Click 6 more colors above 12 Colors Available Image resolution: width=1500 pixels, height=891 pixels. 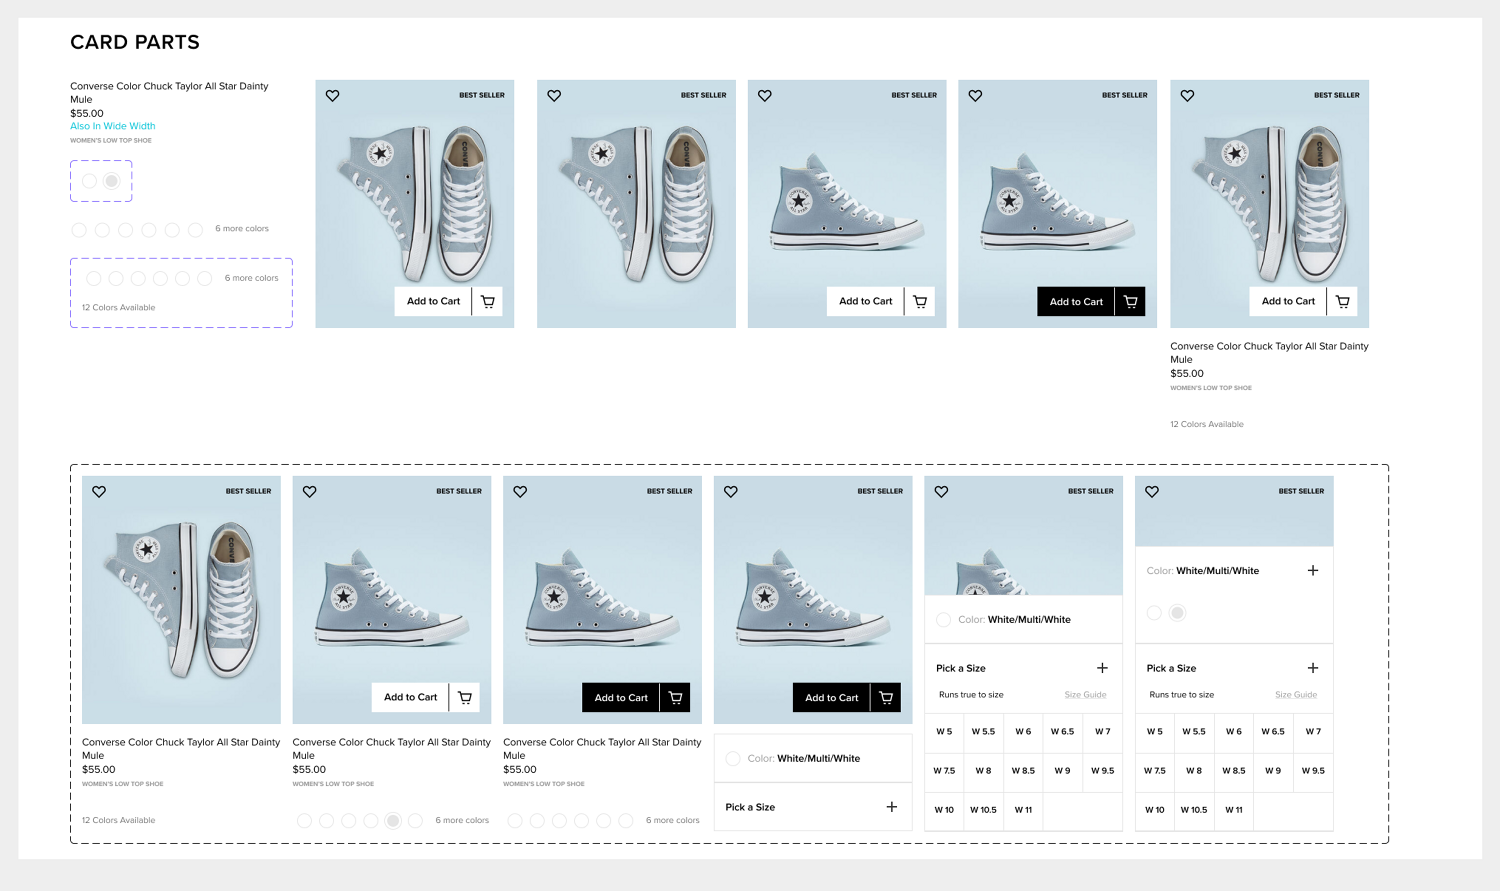251,278
